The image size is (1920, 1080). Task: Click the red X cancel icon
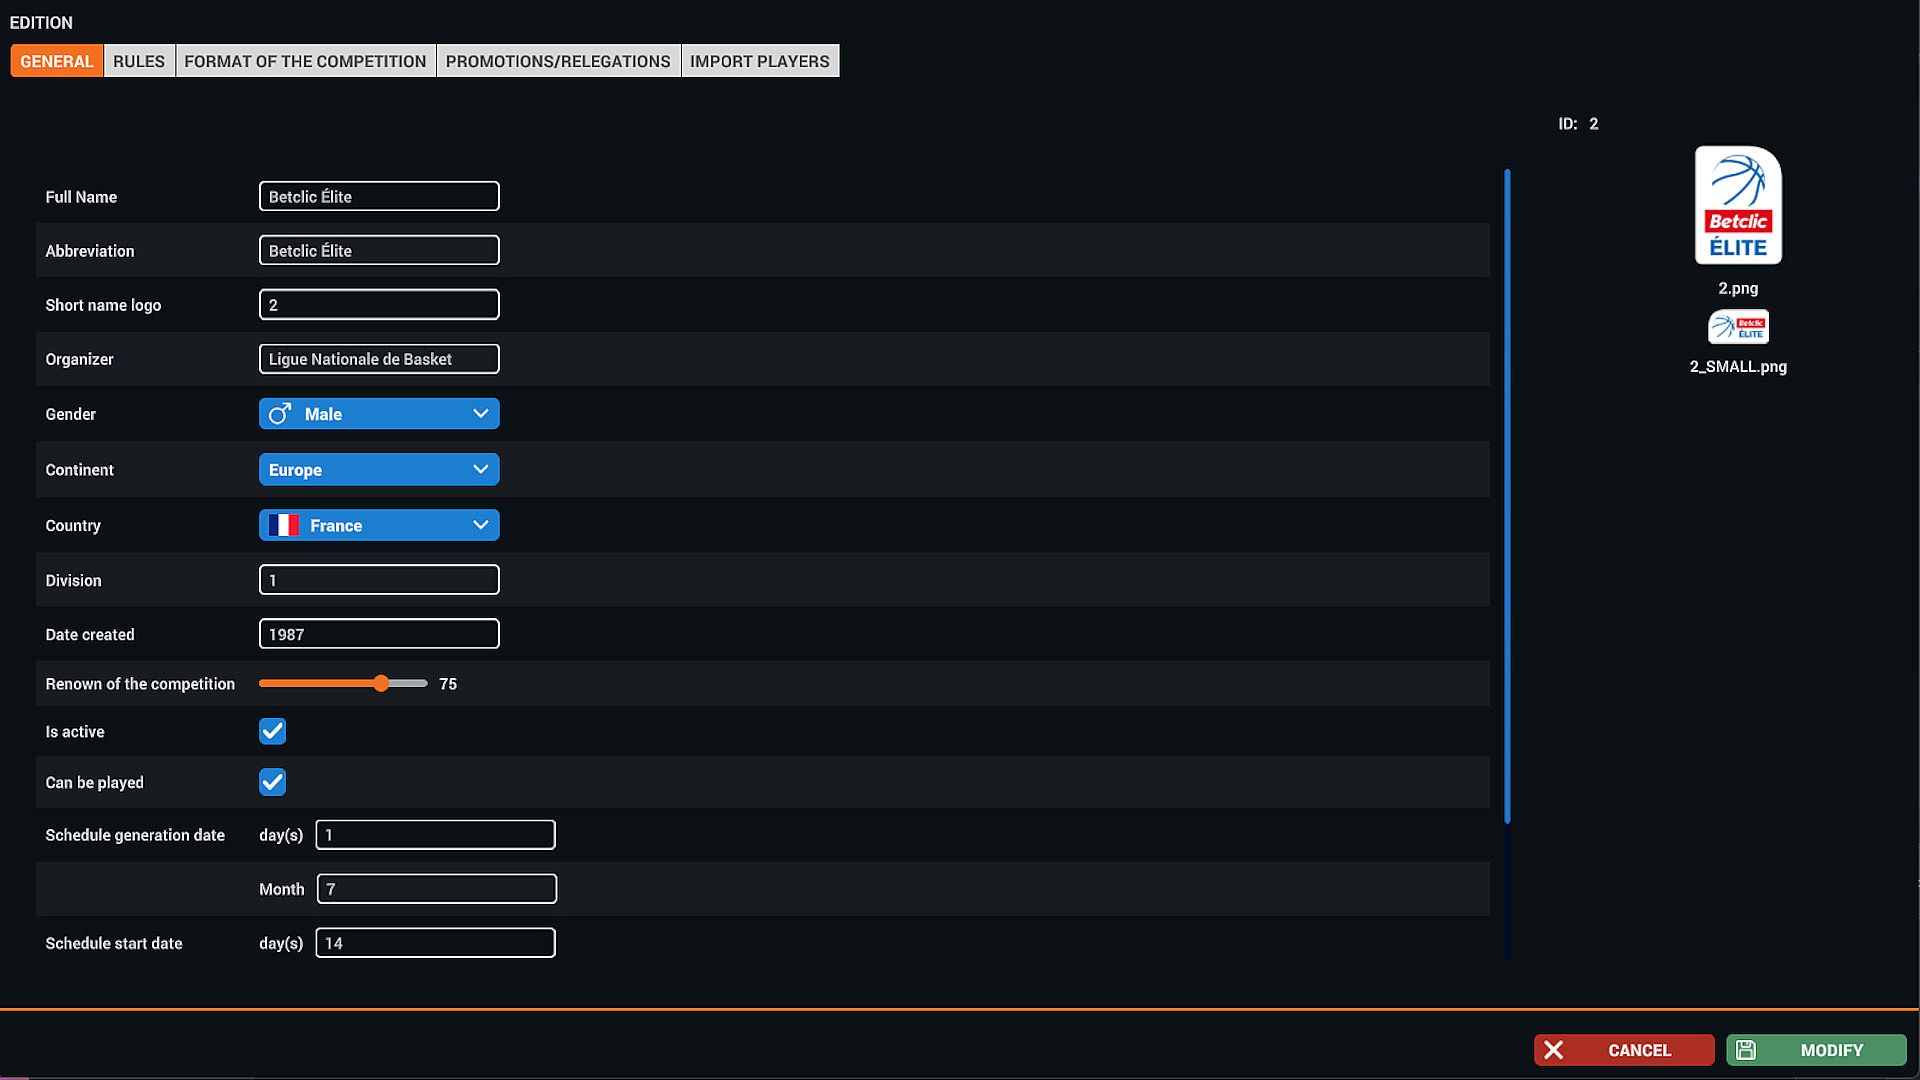1553,1050
